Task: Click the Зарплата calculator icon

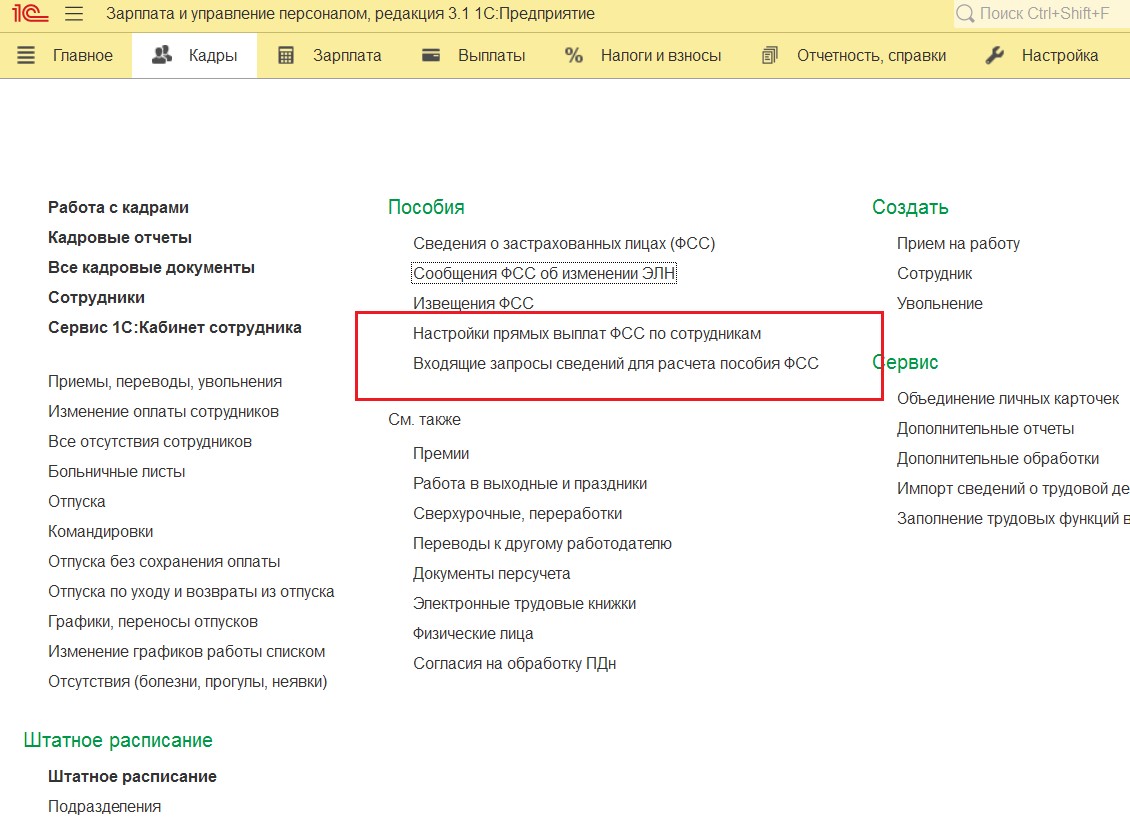Action: 286,55
